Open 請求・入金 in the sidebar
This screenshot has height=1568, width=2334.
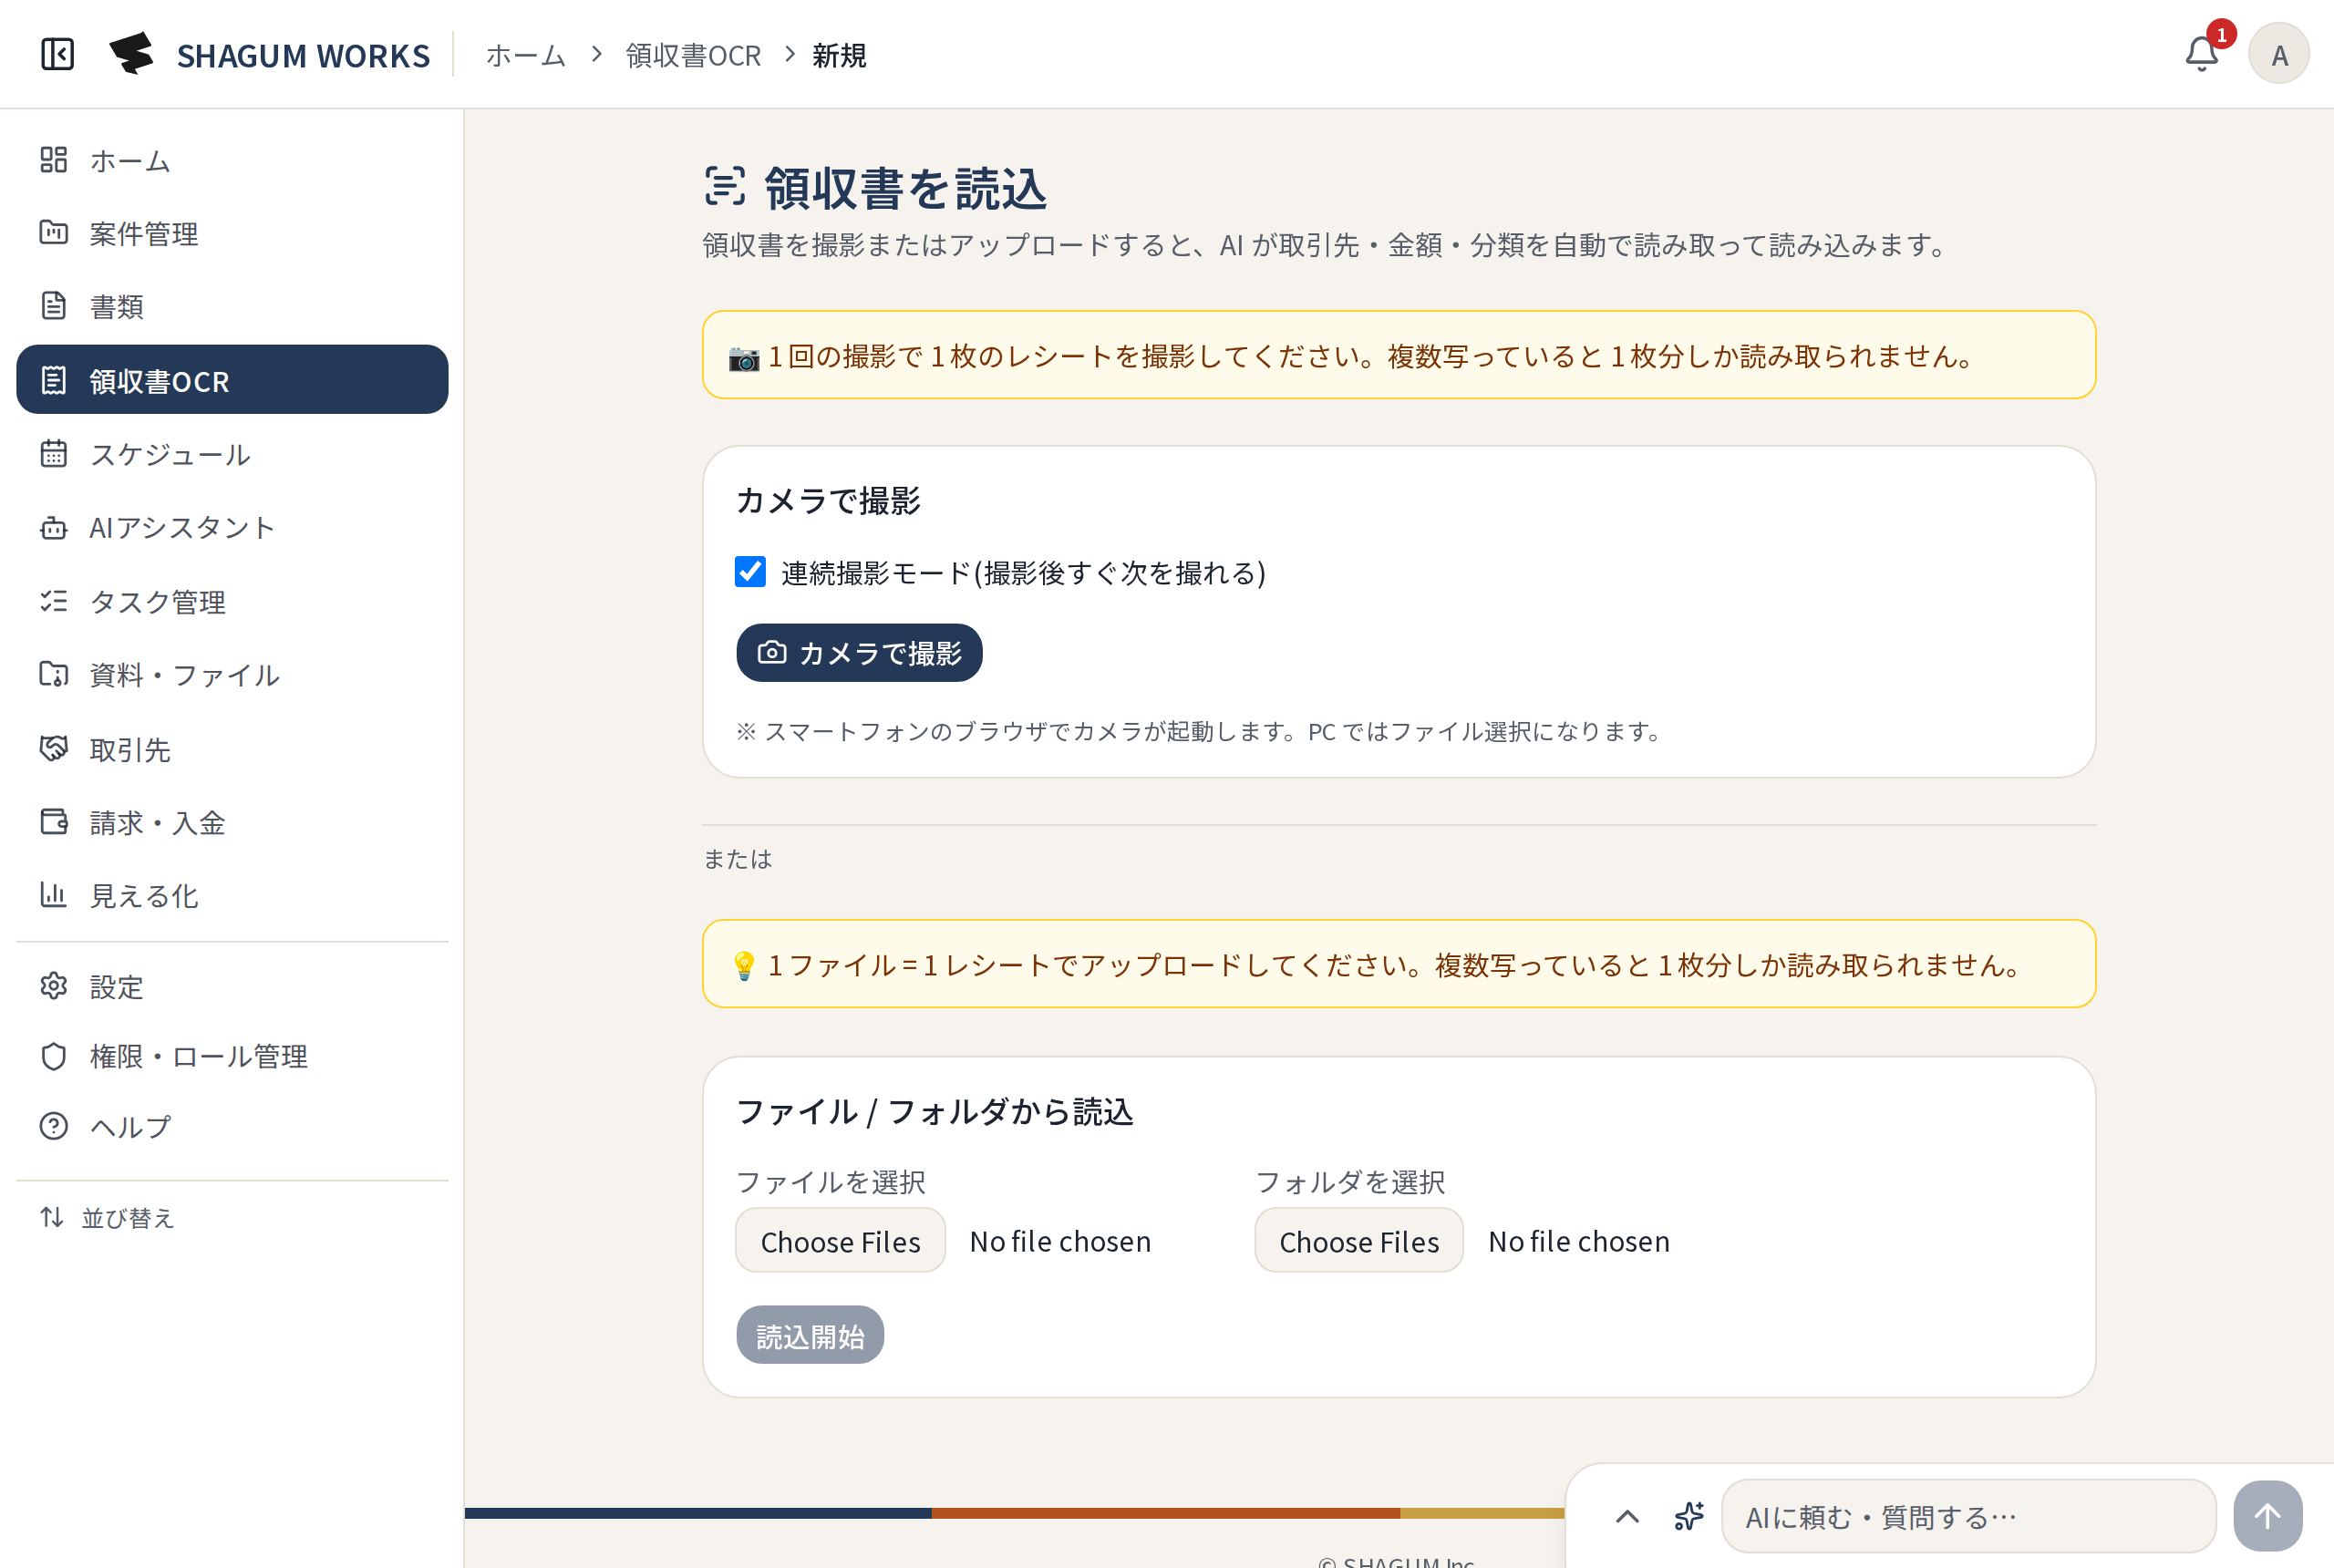(232, 822)
